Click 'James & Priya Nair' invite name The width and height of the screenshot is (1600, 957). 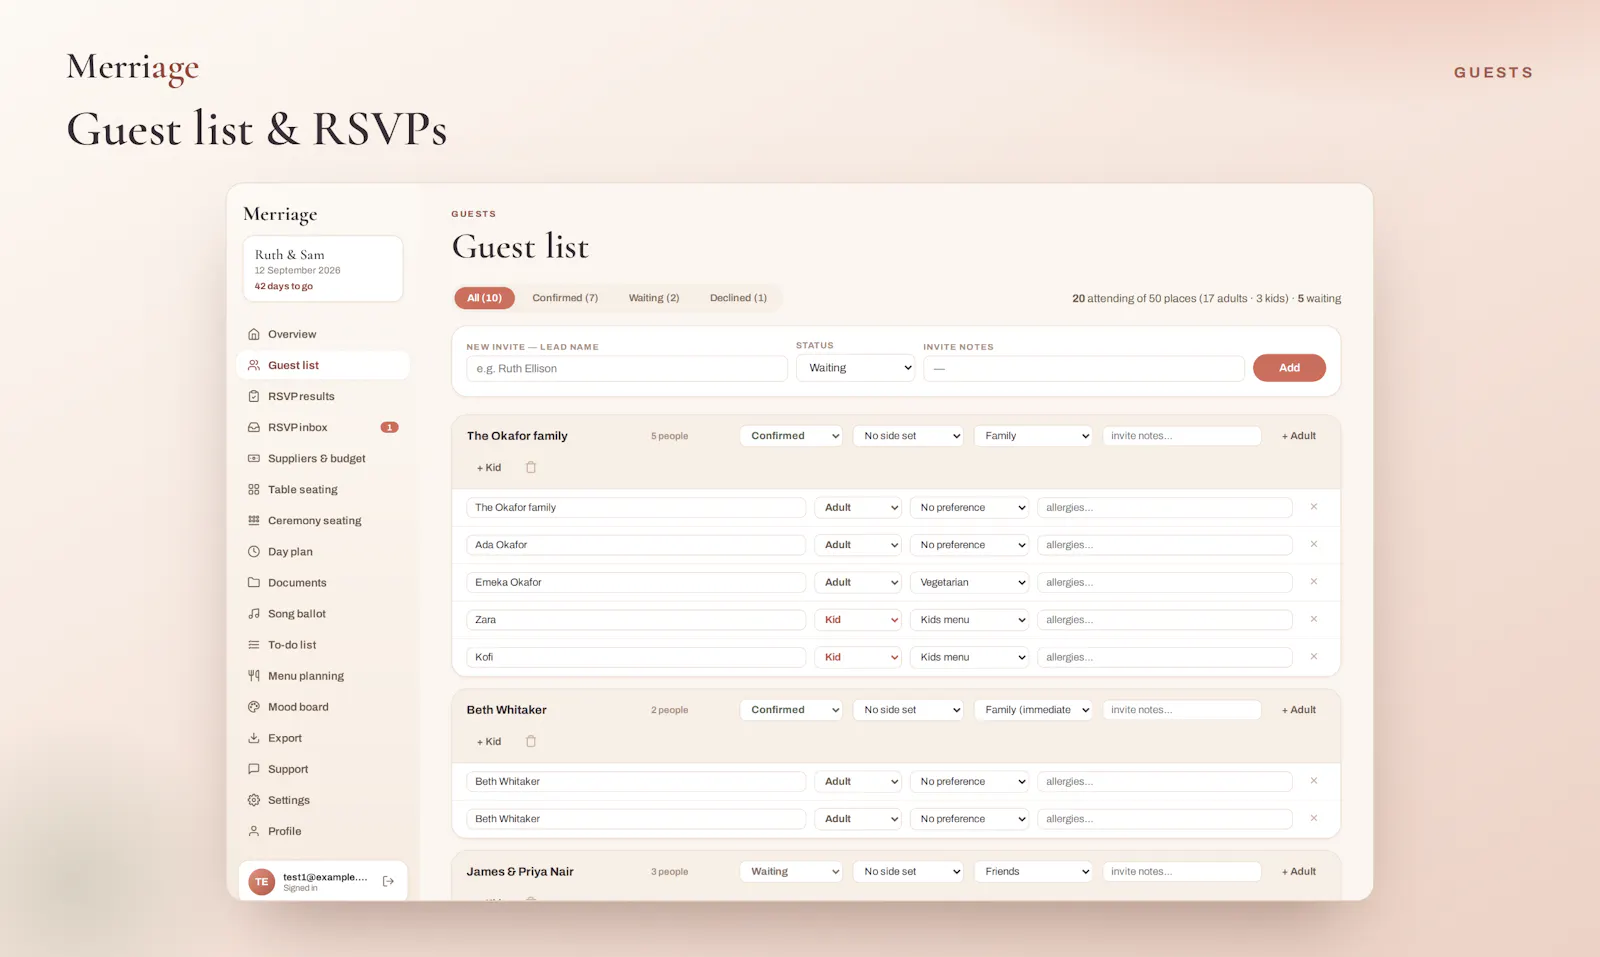click(x=520, y=872)
